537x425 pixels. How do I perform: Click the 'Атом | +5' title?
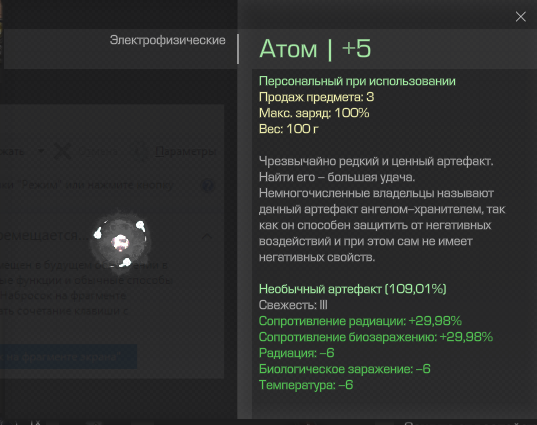315,49
